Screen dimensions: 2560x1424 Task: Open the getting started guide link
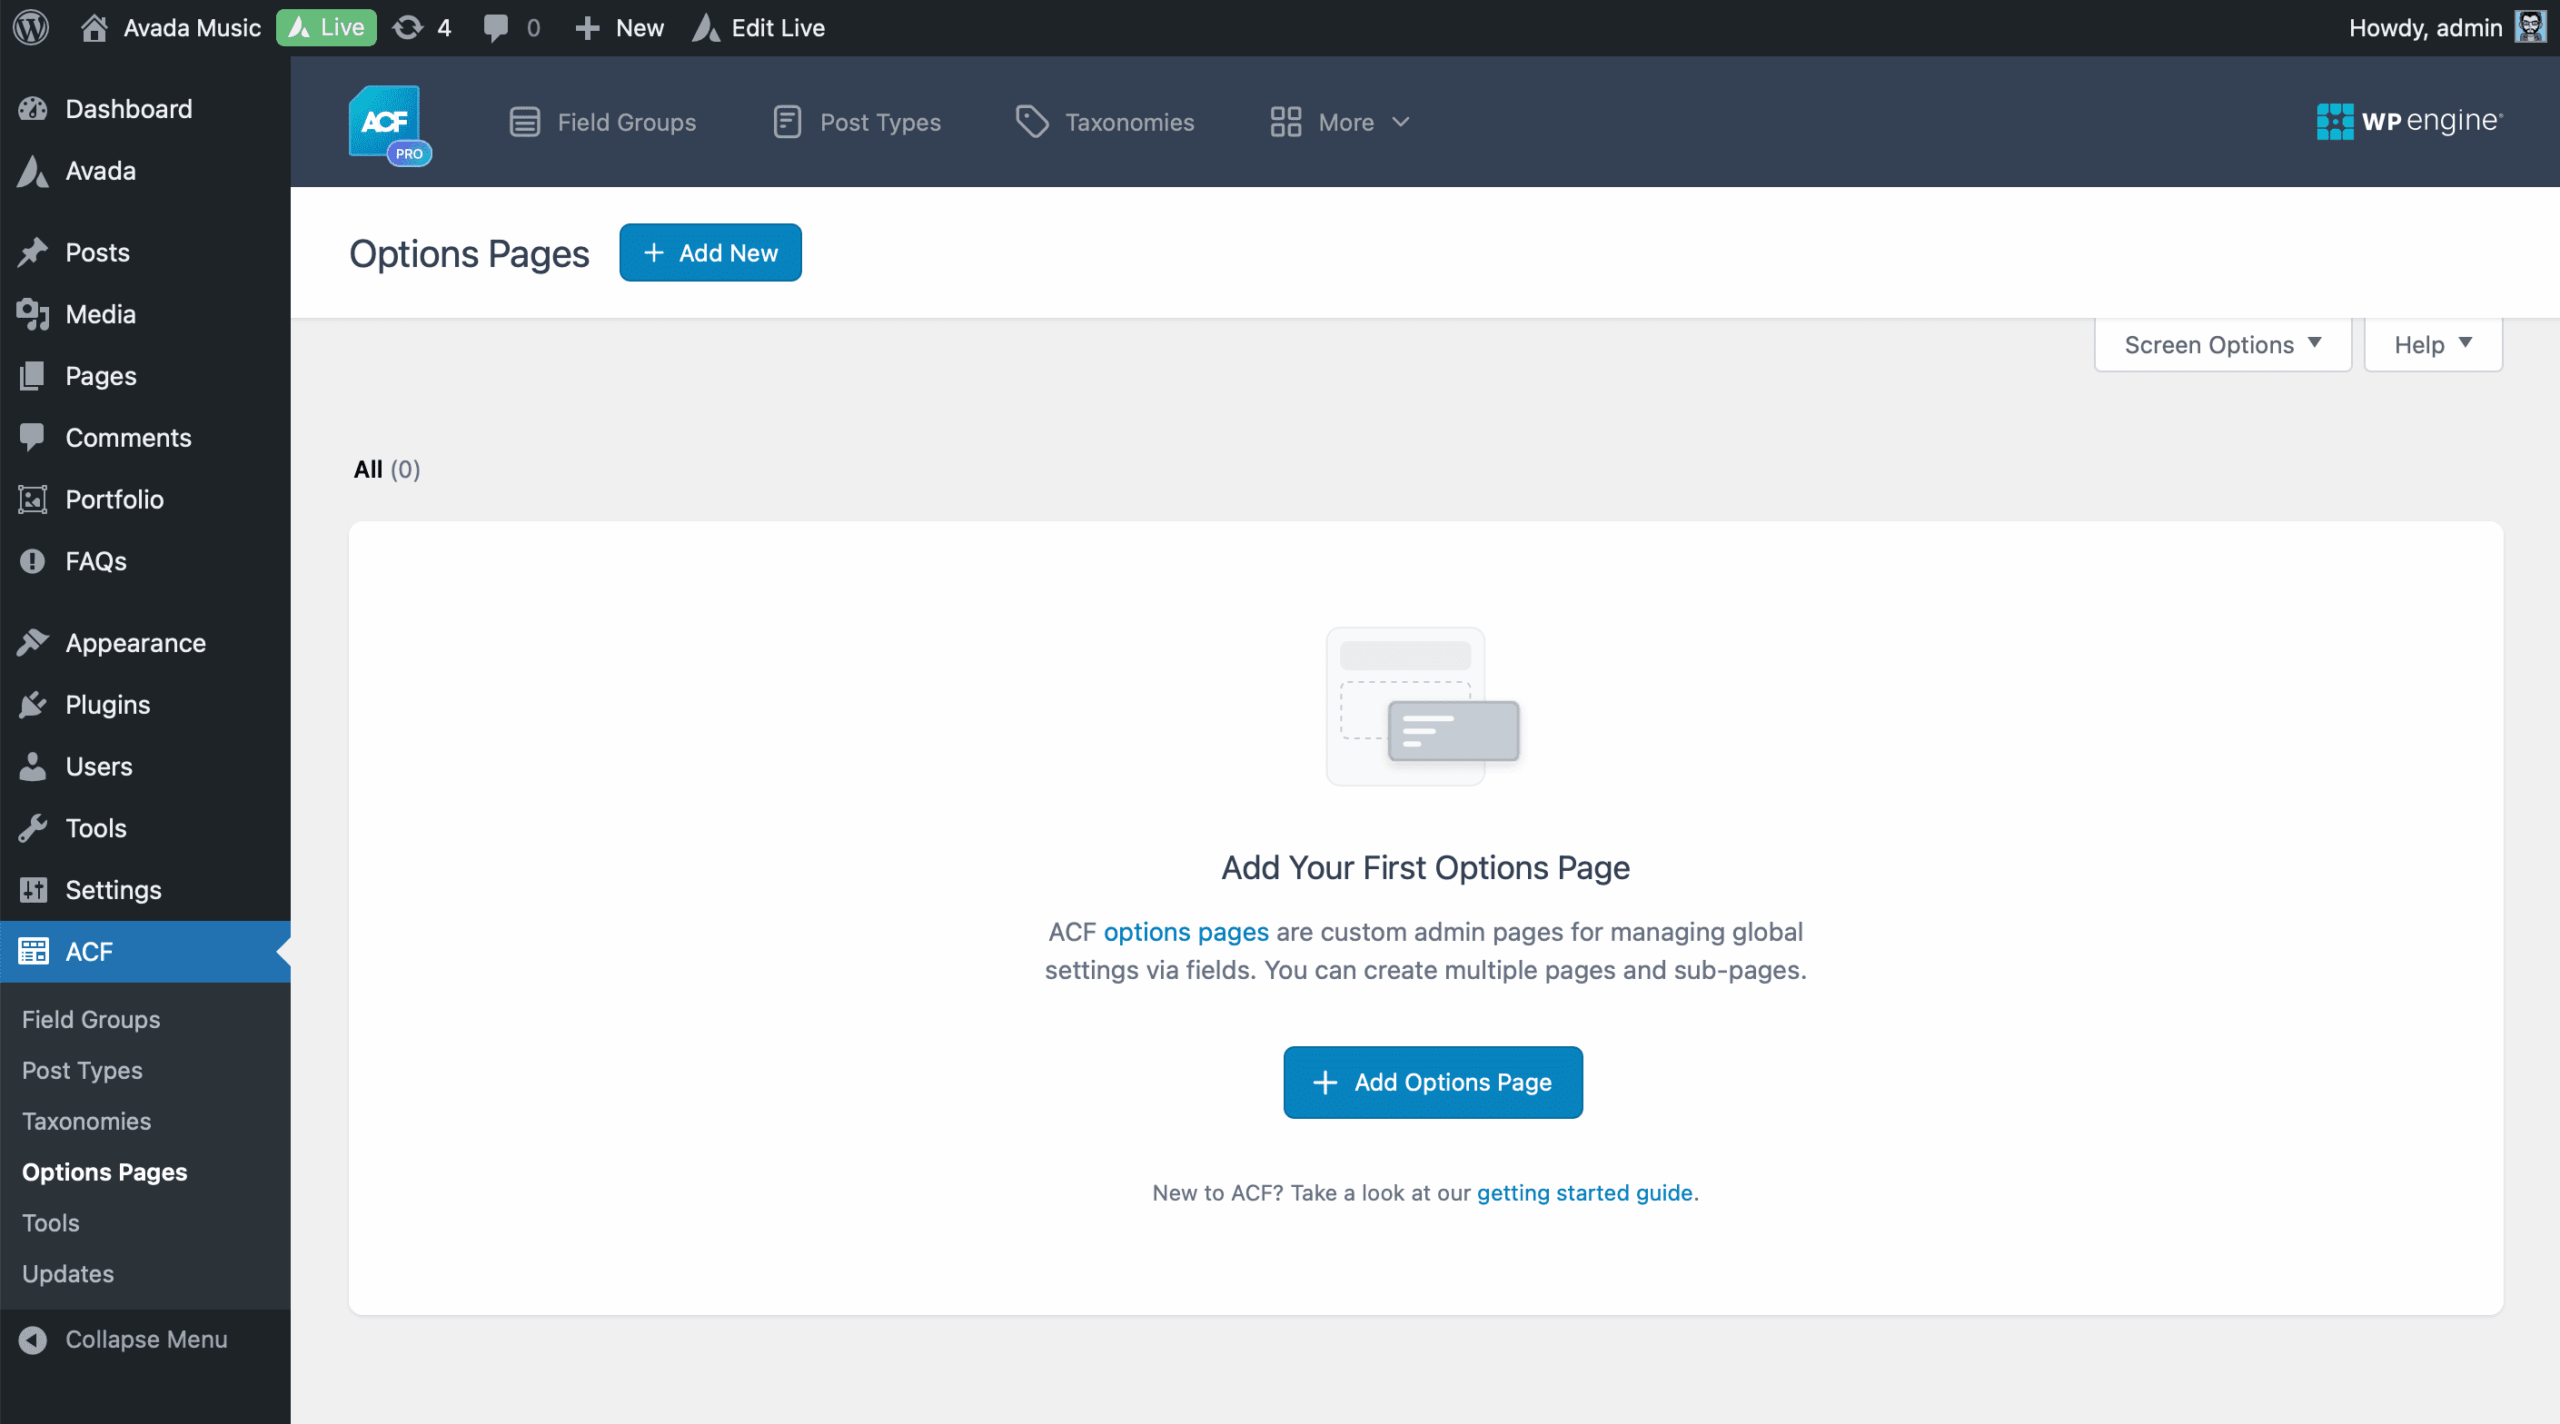click(x=1585, y=1192)
